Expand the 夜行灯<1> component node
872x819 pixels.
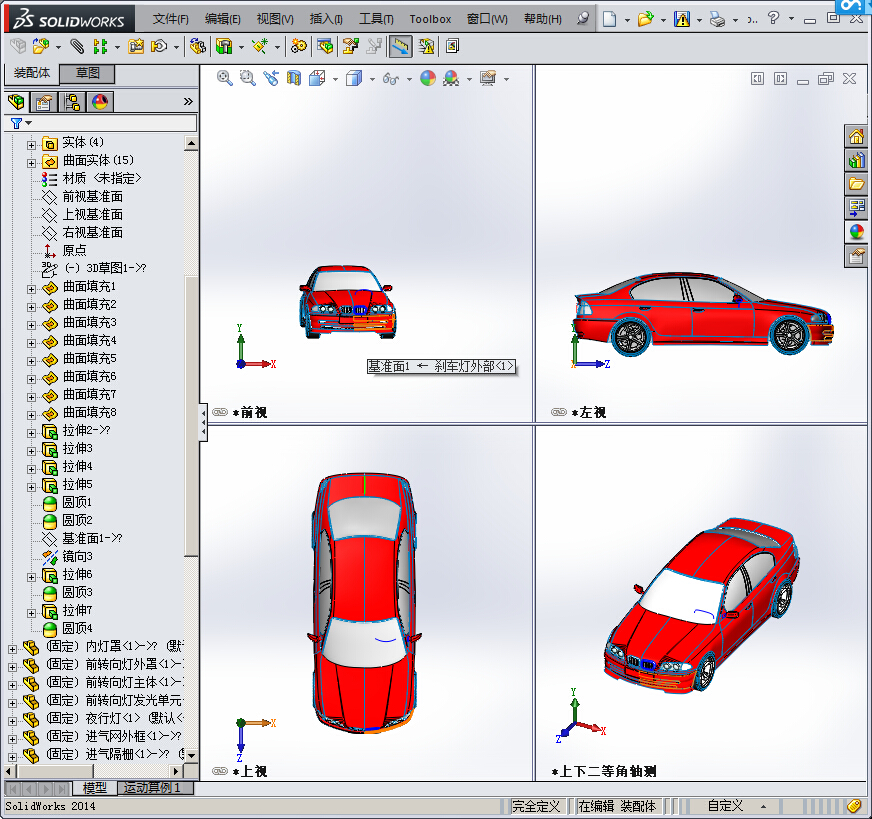pyautogui.click(x=12, y=721)
